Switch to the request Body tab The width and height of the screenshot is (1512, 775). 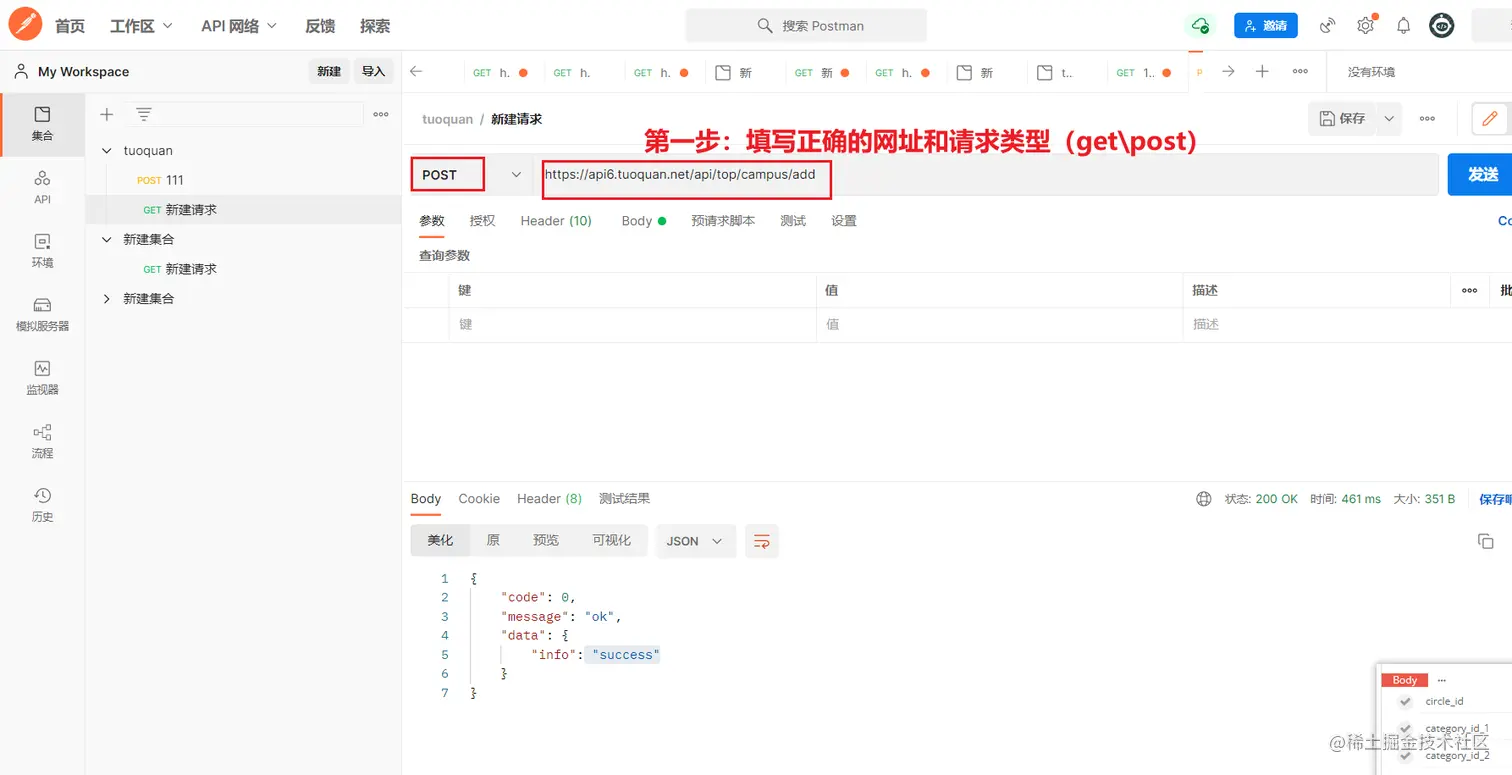[643, 221]
